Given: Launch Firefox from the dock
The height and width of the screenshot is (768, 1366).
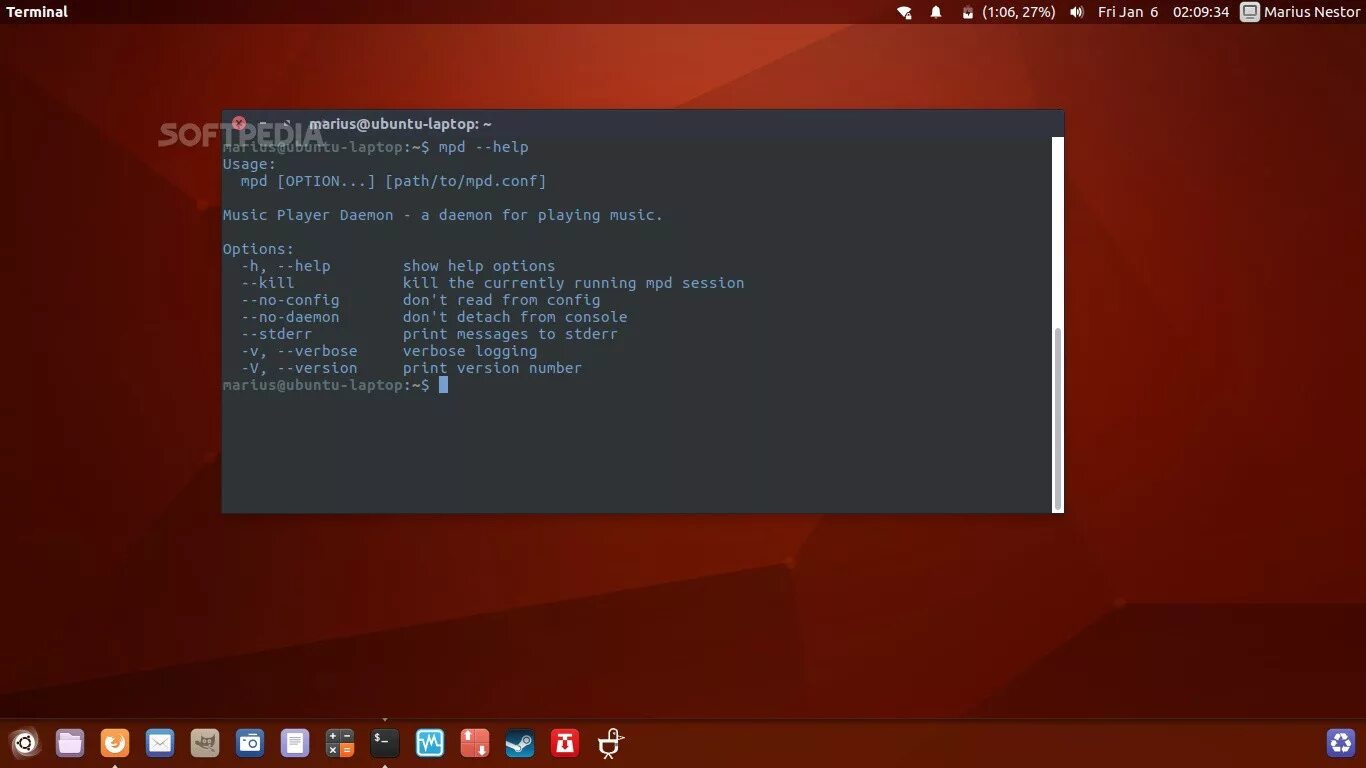Looking at the screenshot, I should coord(115,743).
